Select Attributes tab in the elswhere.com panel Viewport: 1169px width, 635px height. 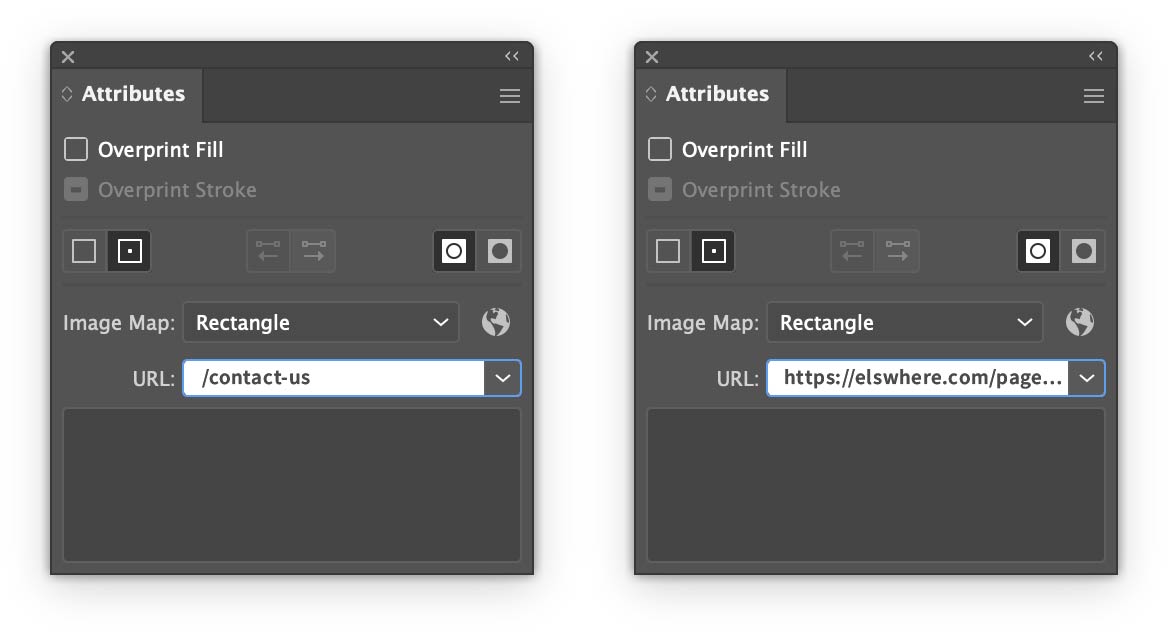[x=717, y=94]
